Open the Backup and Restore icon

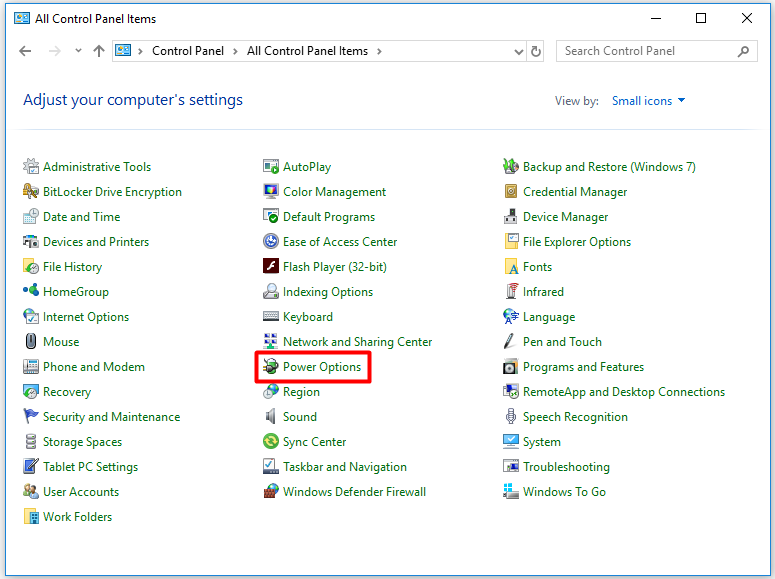tap(511, 167)
